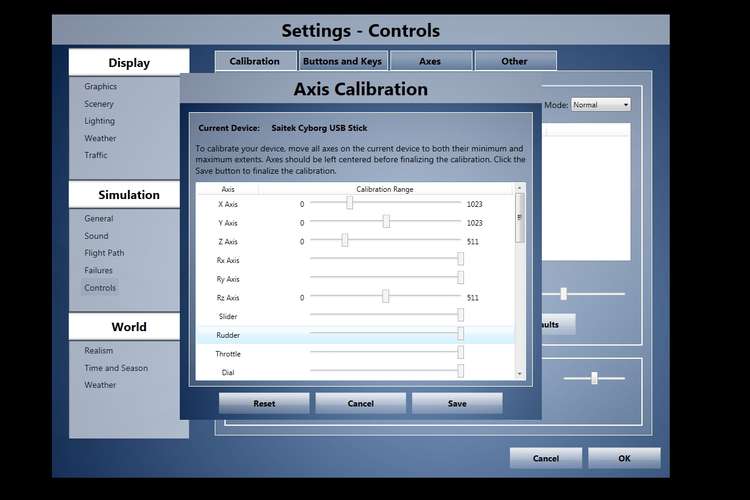Go to Time and Season settings
Screen dimensions: 750x500
coord(116,368)
